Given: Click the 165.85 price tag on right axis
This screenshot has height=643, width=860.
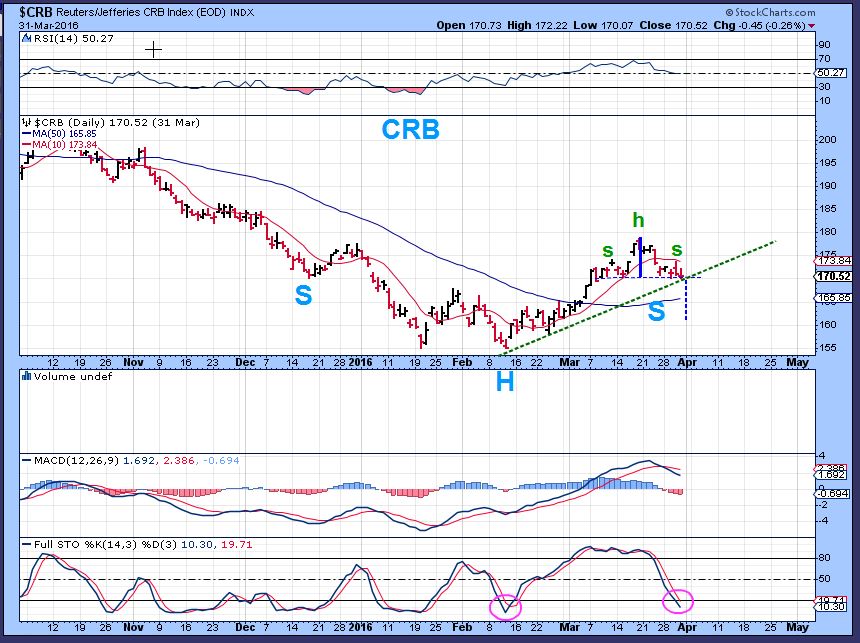Looking at the screenshot, I should point(834,297).
